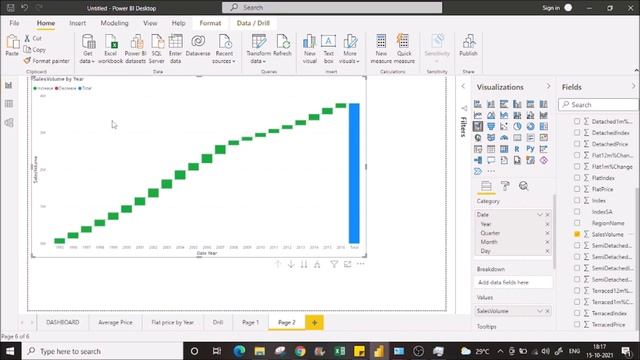Click the filter icon under the chart

[334, 264]
